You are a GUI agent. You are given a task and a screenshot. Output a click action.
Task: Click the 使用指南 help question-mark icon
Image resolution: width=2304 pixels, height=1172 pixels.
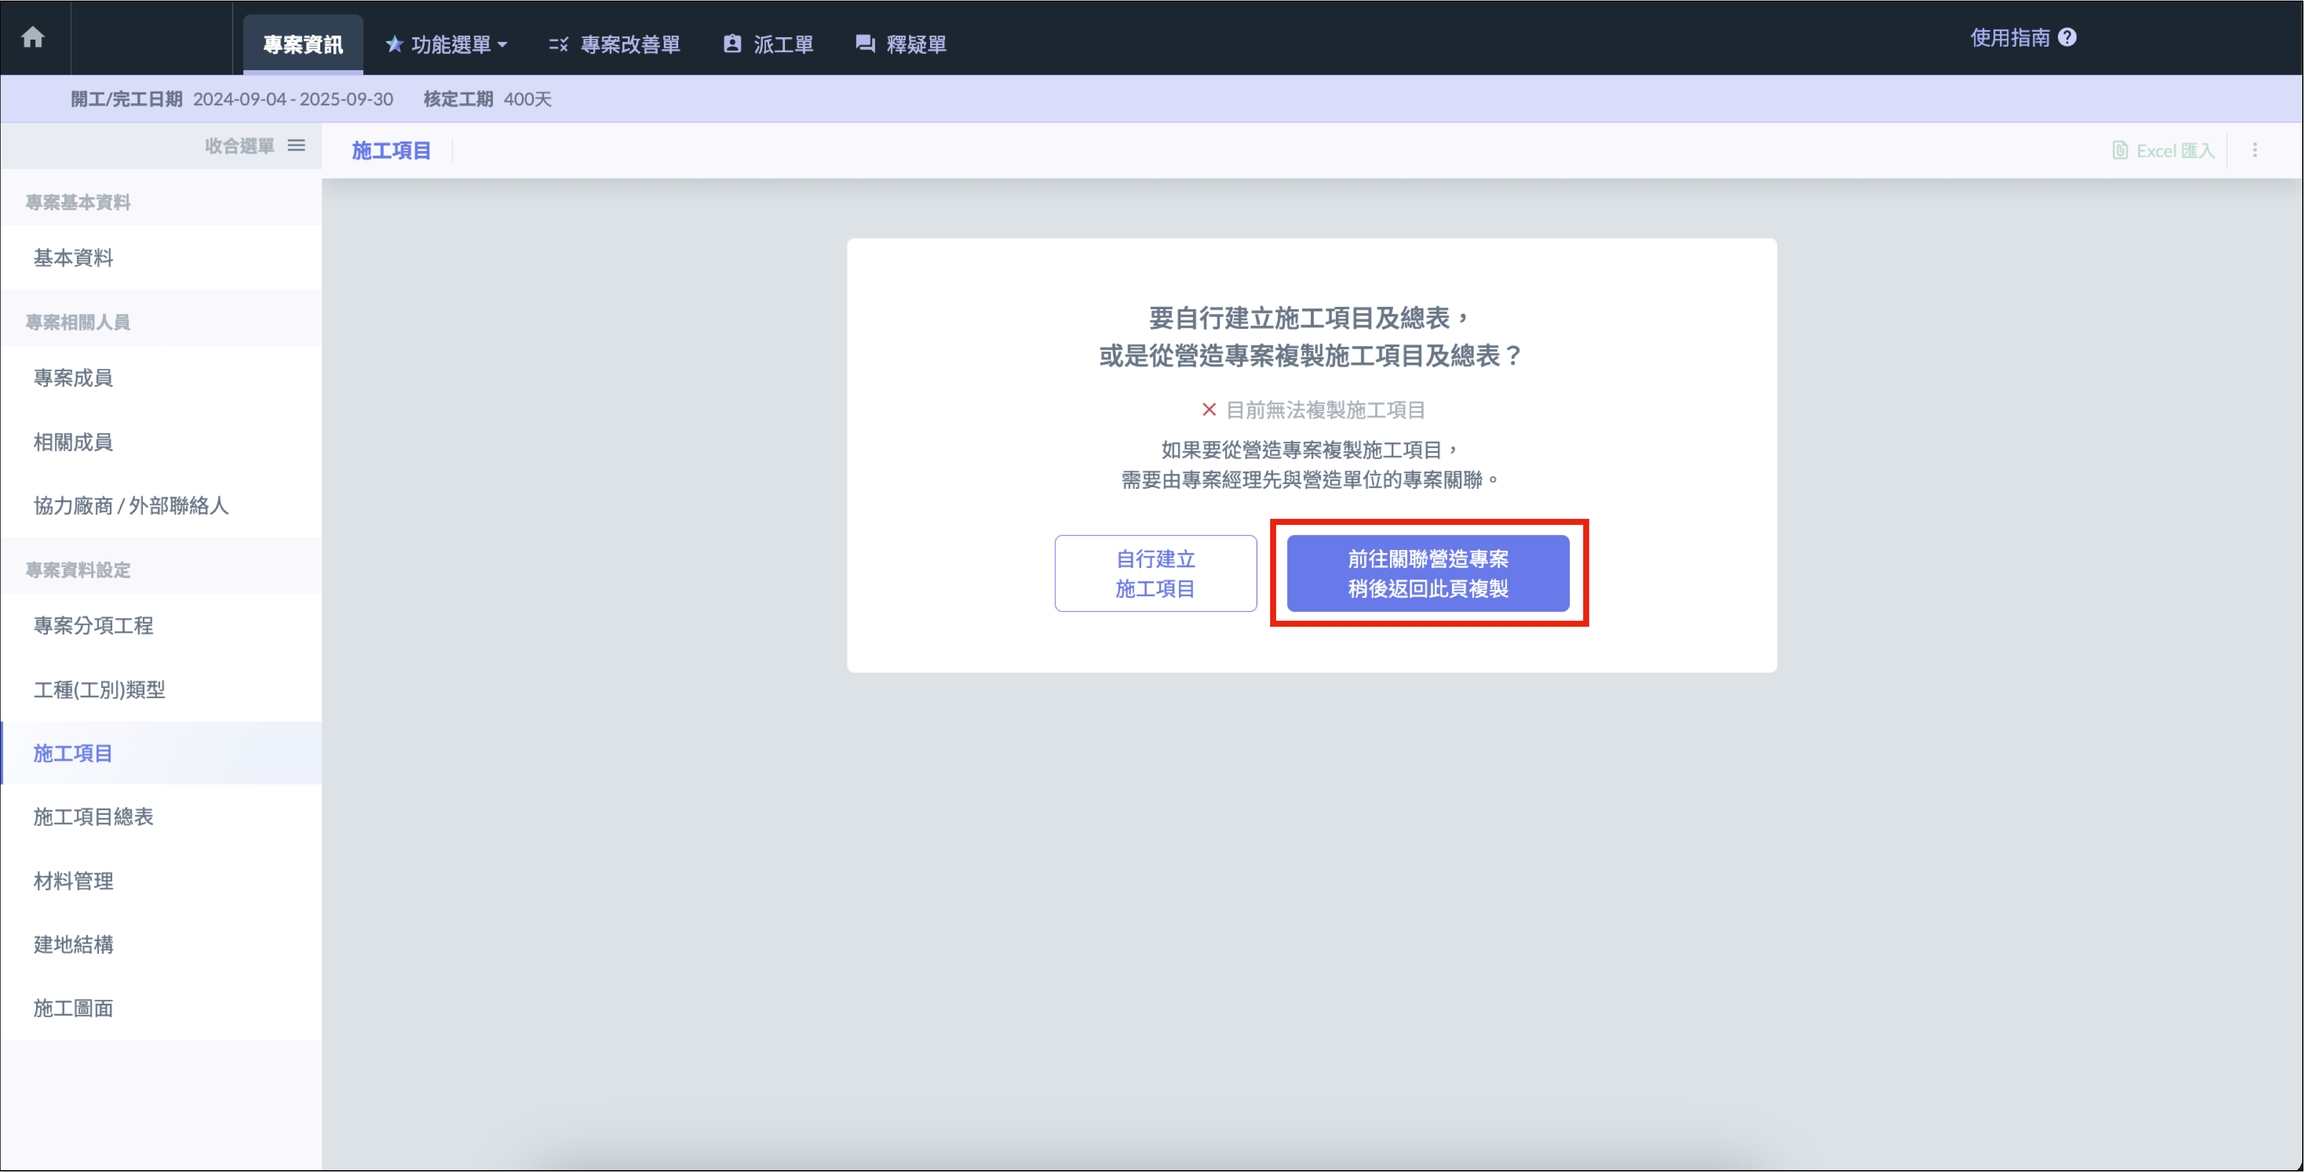(2067, 38)
